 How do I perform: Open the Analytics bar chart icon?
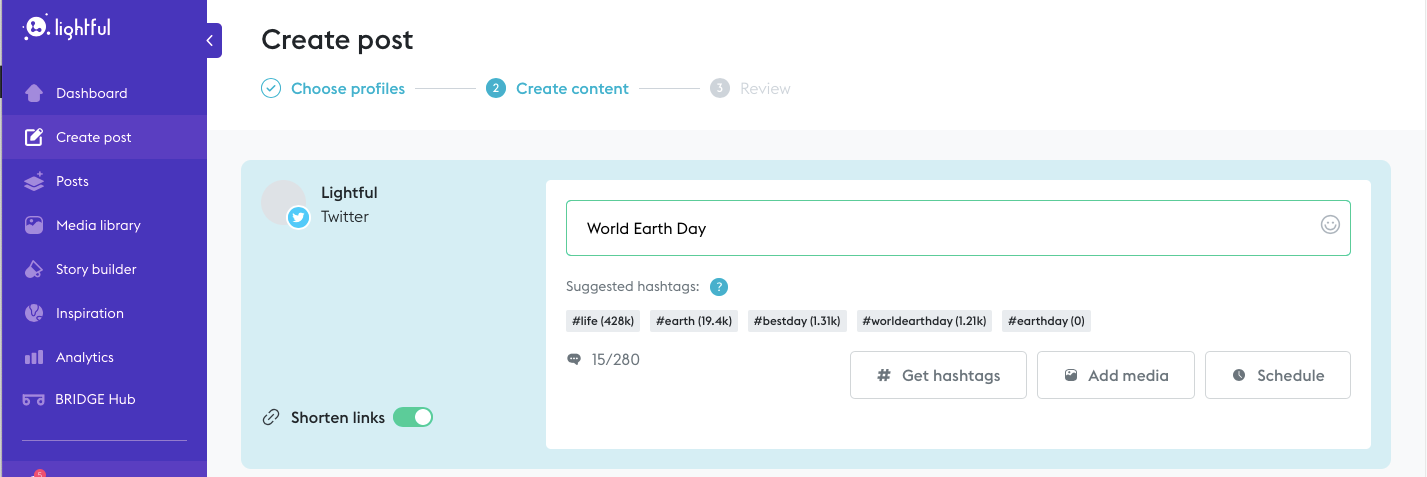(x=34, y=357)
